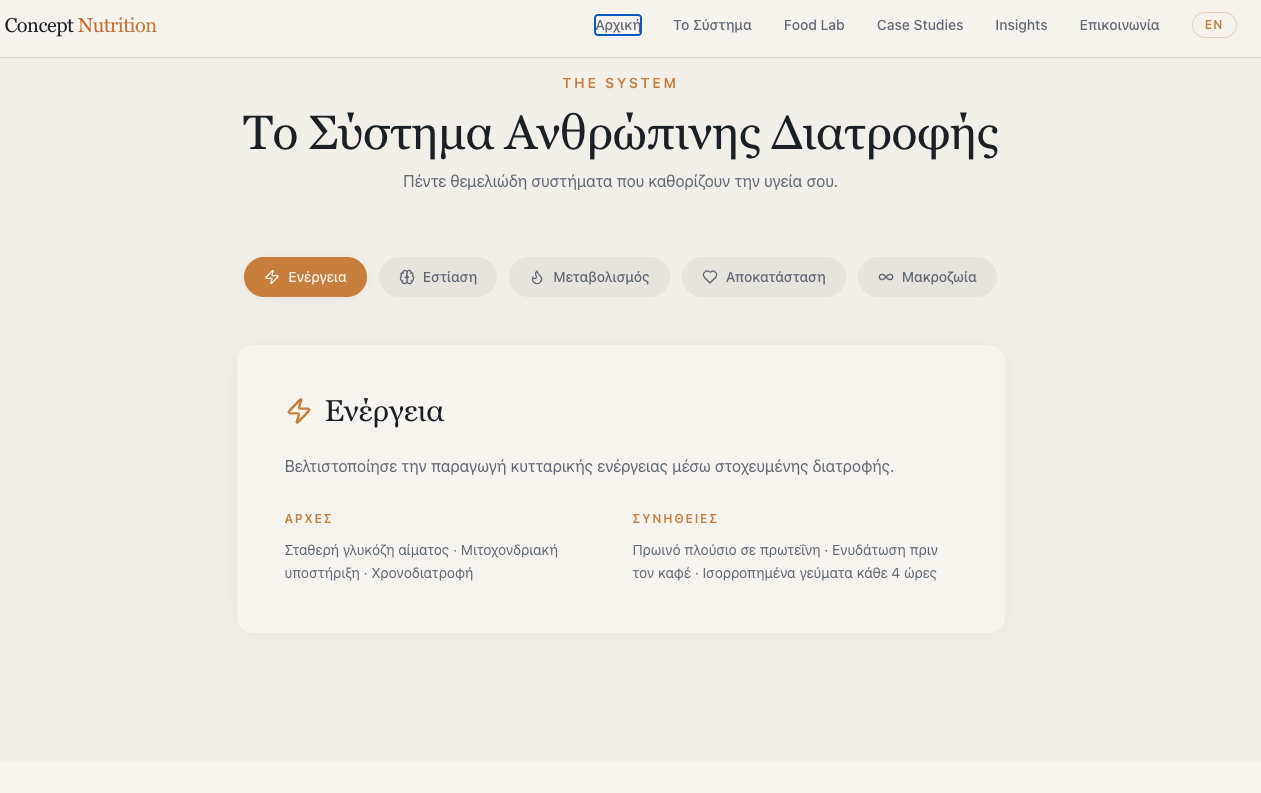The image size is (1261, 793).
Task: Click the lightning bolt icon in Ενέργεια tab
Action: [272, 277]
